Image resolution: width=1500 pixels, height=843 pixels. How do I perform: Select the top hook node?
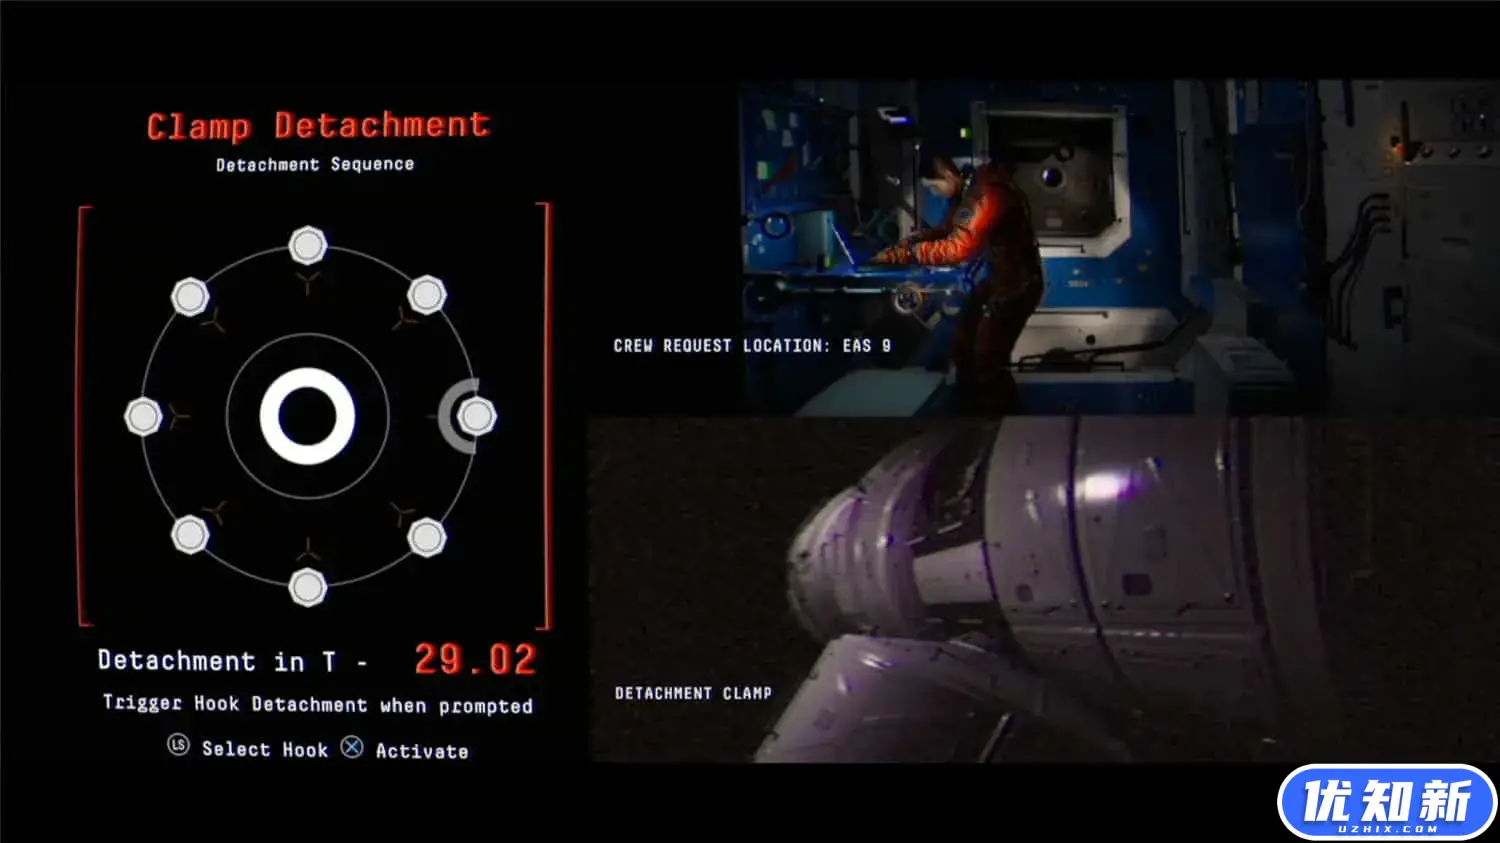(x=307, y=245)
